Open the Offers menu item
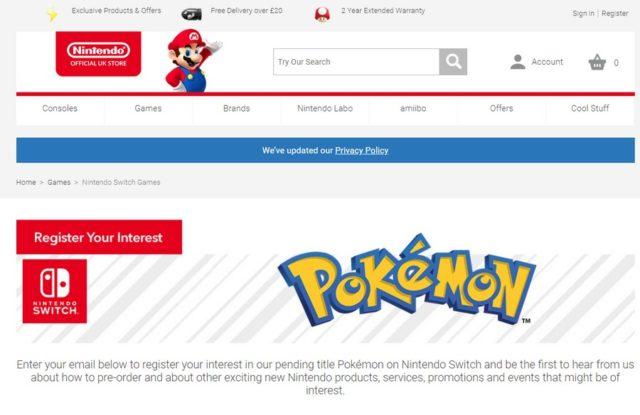Image resolution: width=640 pixels, height=415 pixels. tap(501, 109)
